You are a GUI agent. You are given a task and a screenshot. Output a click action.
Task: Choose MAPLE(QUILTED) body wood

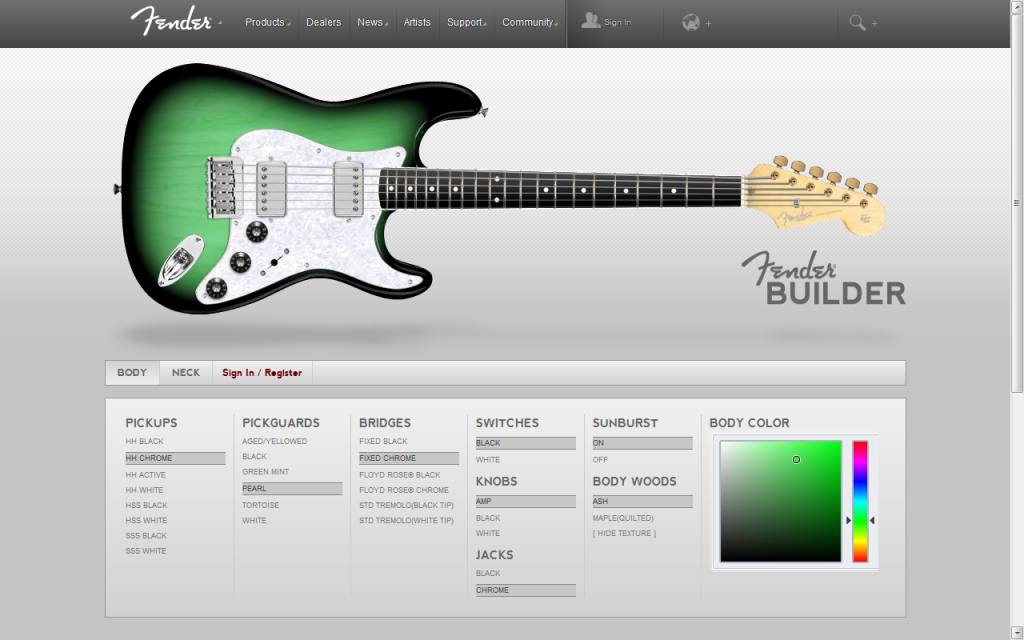tap(623, 518)
